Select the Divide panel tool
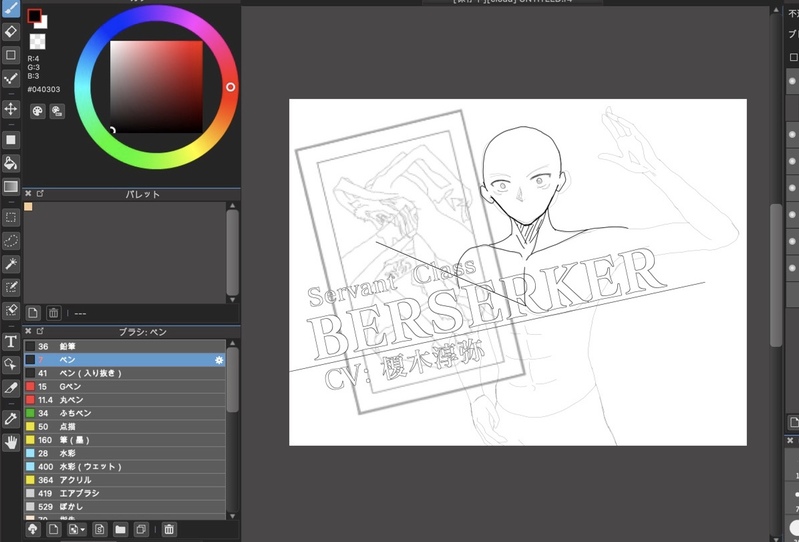 pyautogui.click(x=11, y=388)
